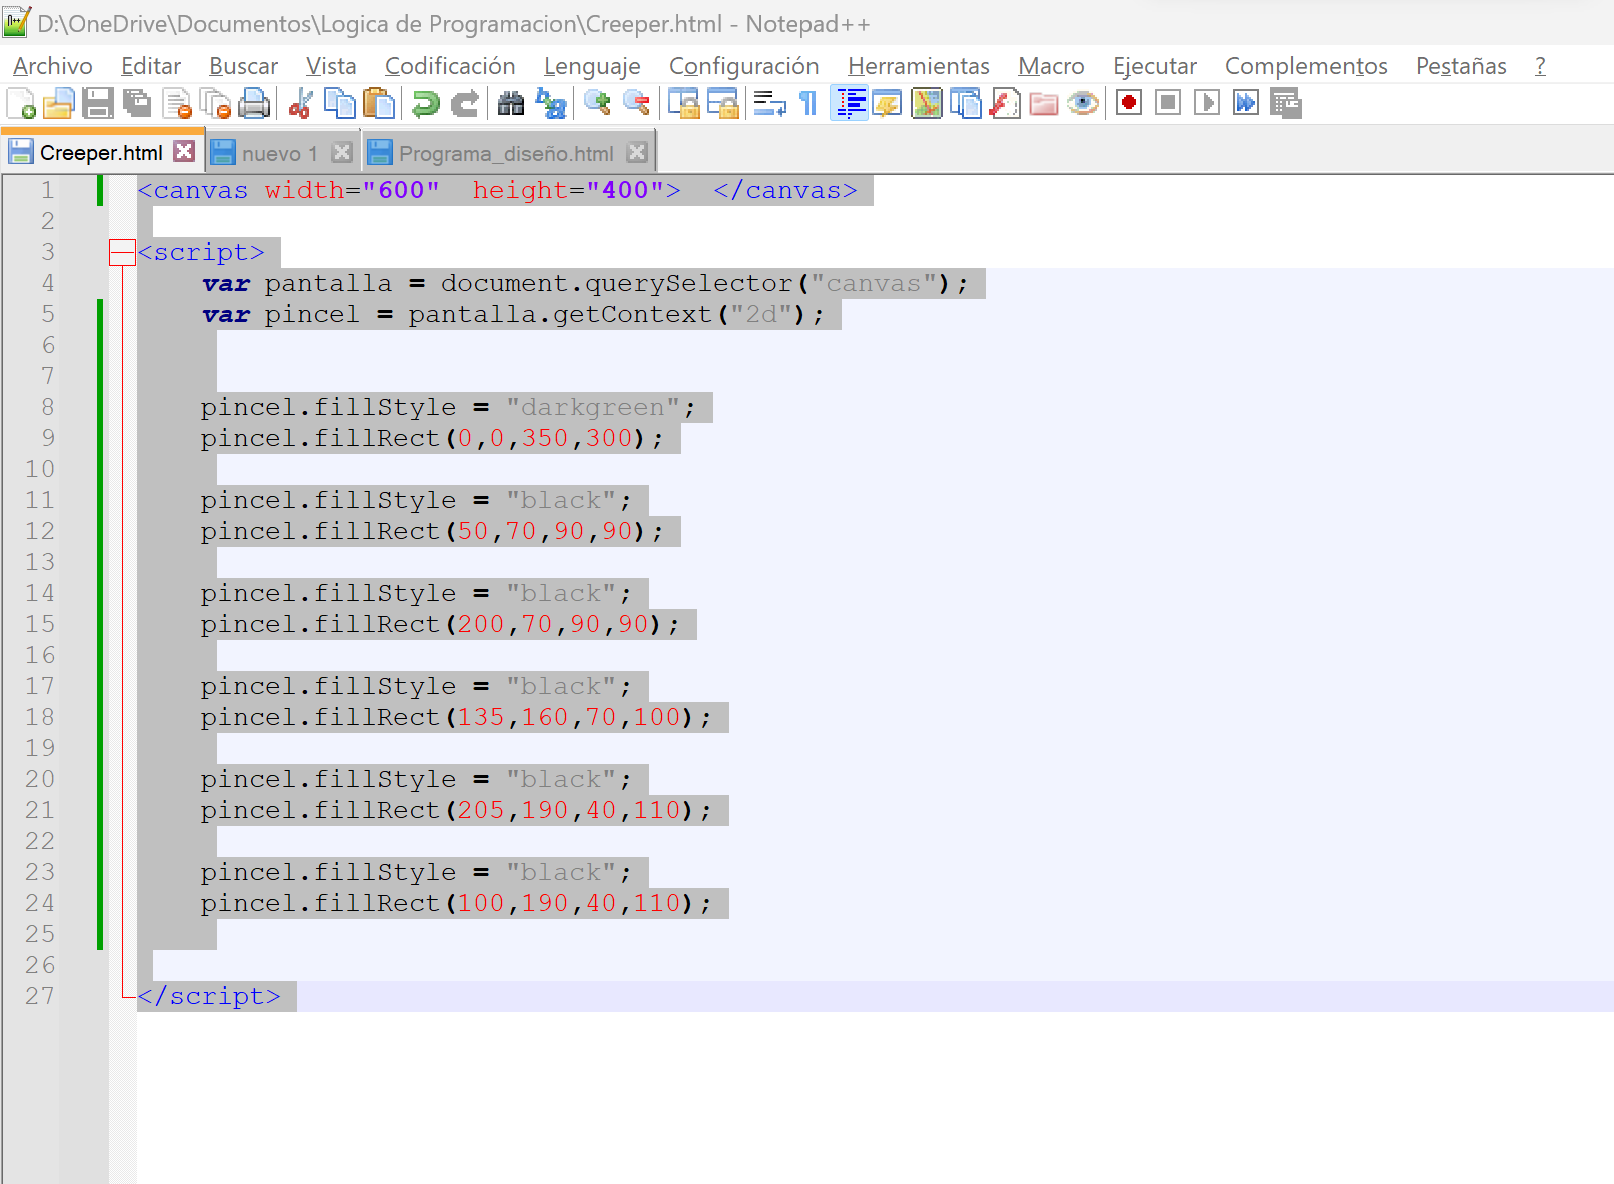Screen dimensions: 1614x1184
Task: Click the Close All documents icon
Action: click(215, 103)
